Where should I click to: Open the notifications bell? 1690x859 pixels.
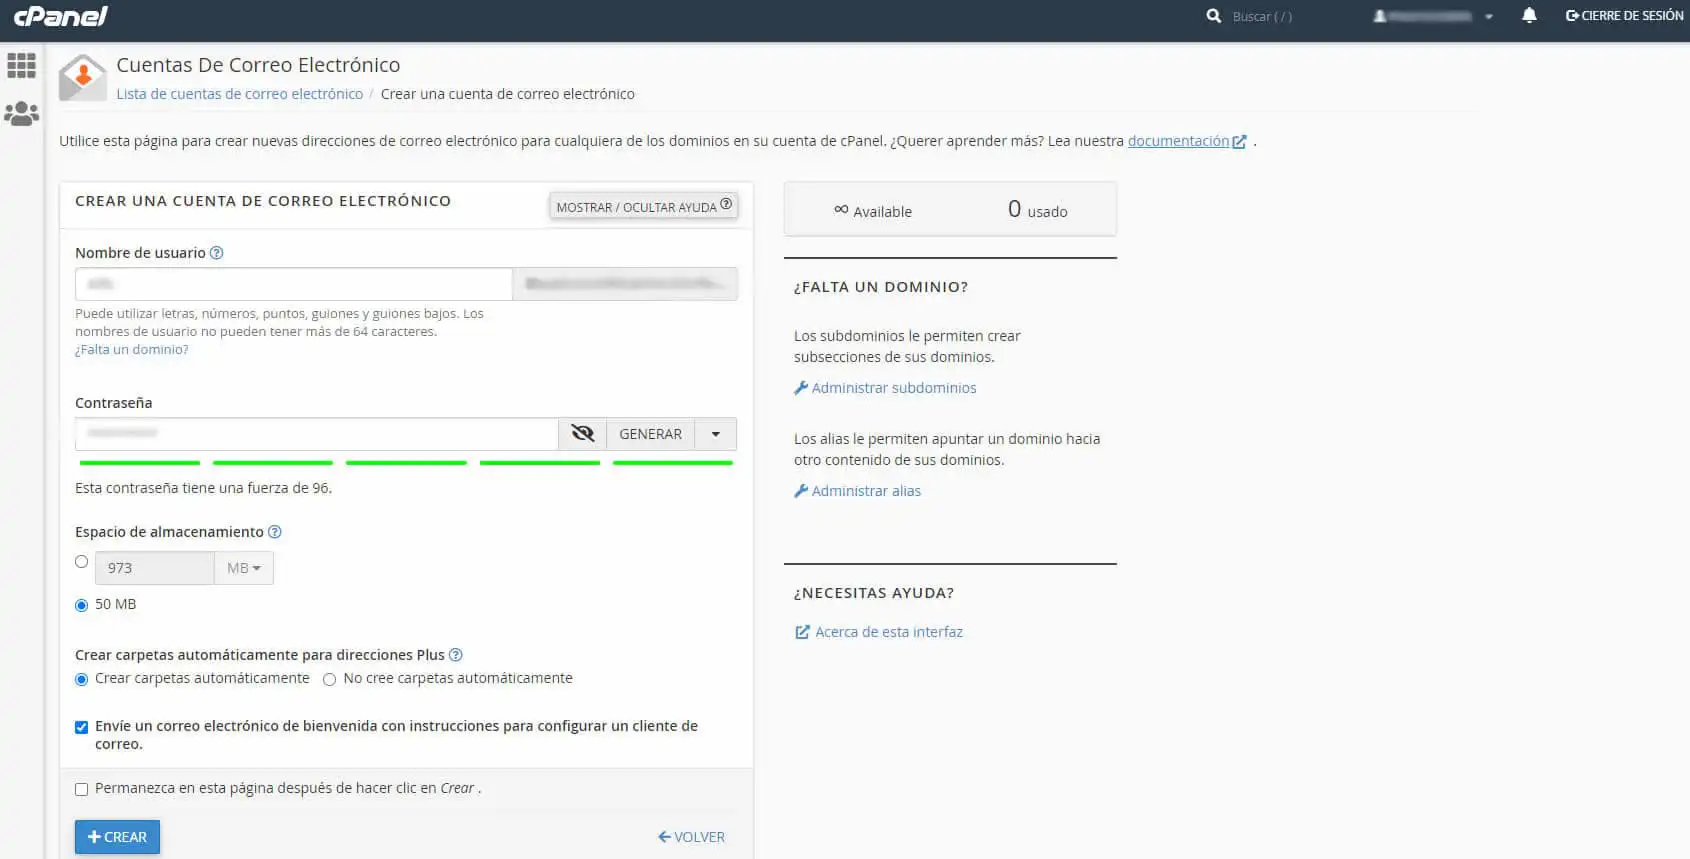[1529, 16]
